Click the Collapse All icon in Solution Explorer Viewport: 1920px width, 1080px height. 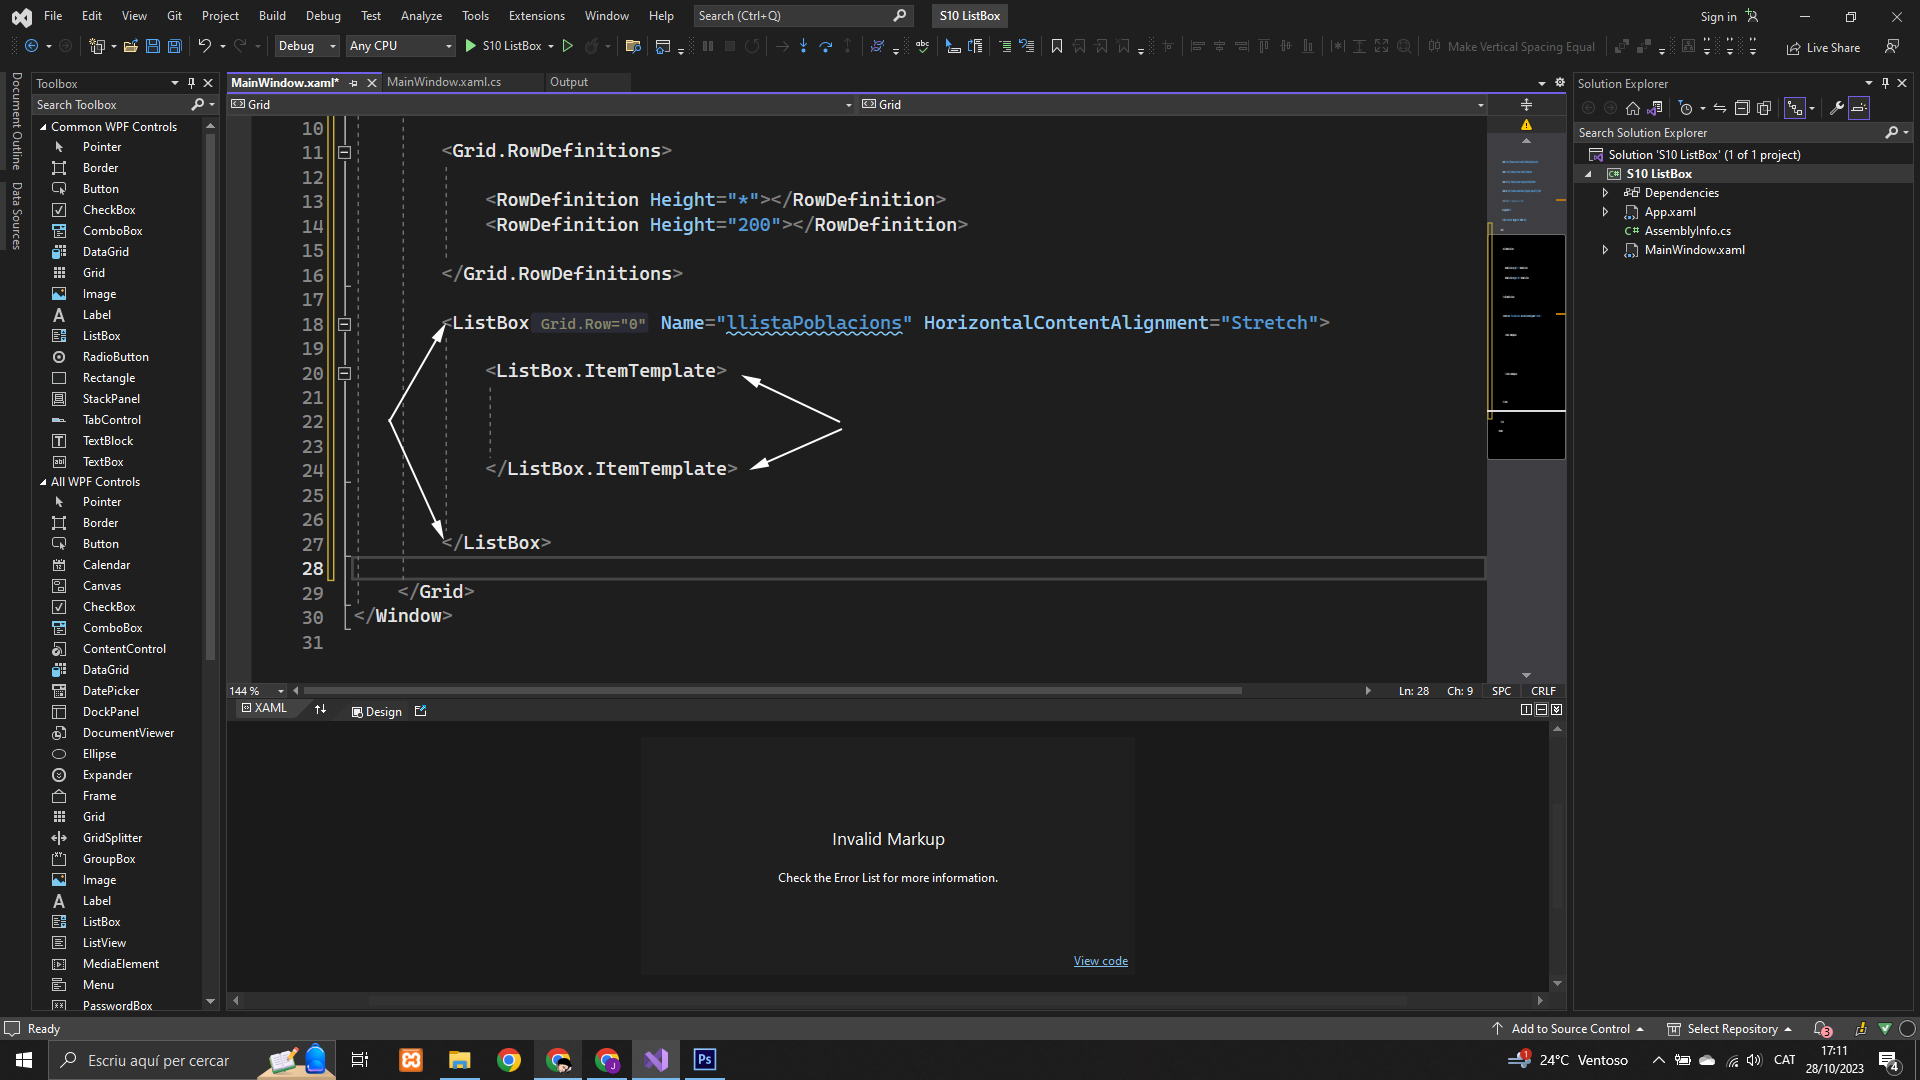coord(1742,108)
